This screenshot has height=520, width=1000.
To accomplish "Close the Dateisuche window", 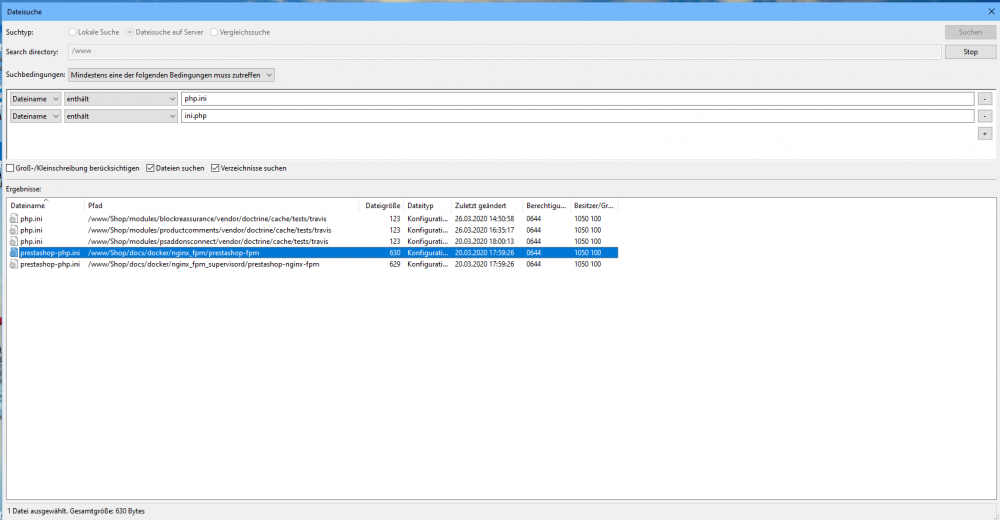I will pos(991,11).
